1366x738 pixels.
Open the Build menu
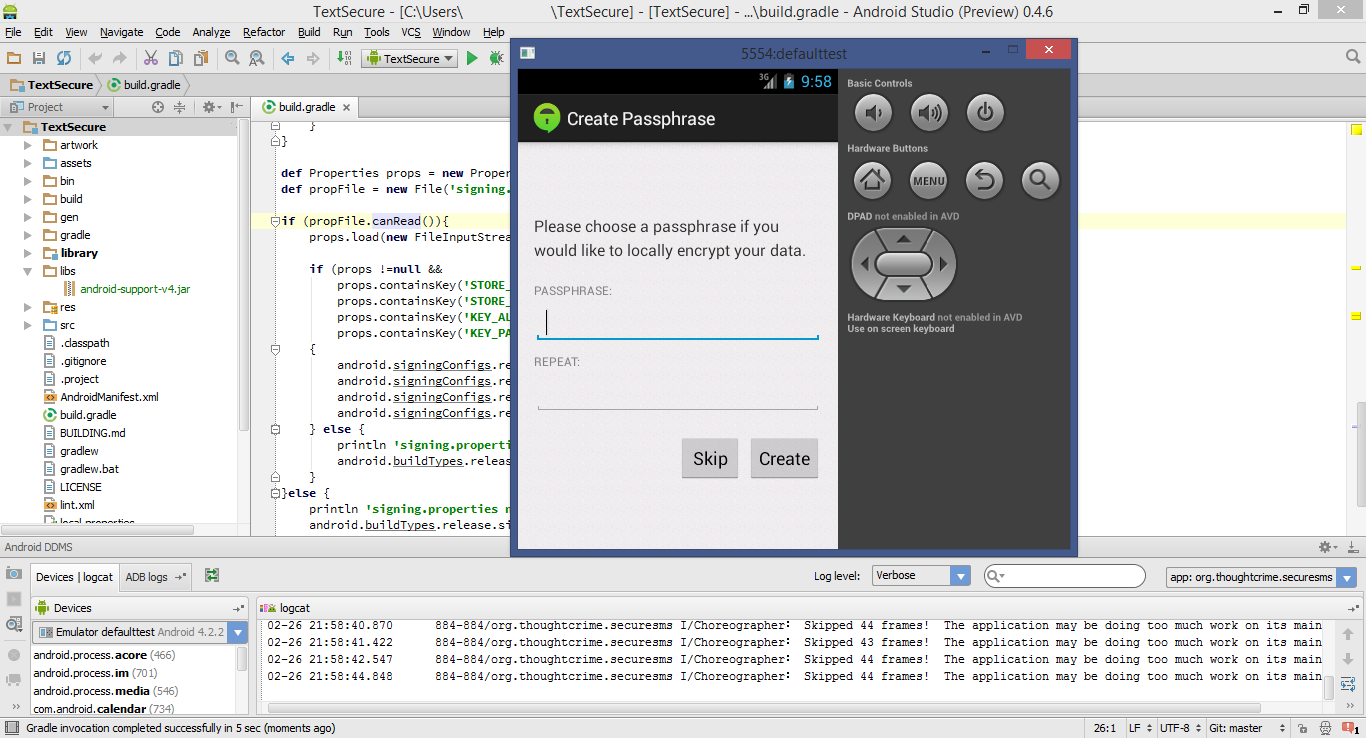[309, 32]
